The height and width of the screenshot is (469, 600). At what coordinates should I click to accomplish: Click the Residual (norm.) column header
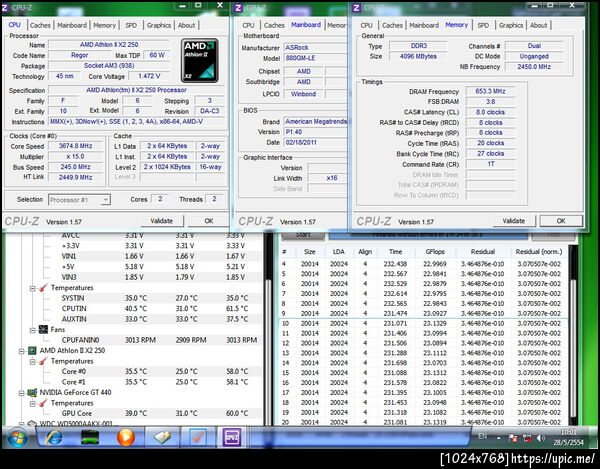[x=539, y=252]
